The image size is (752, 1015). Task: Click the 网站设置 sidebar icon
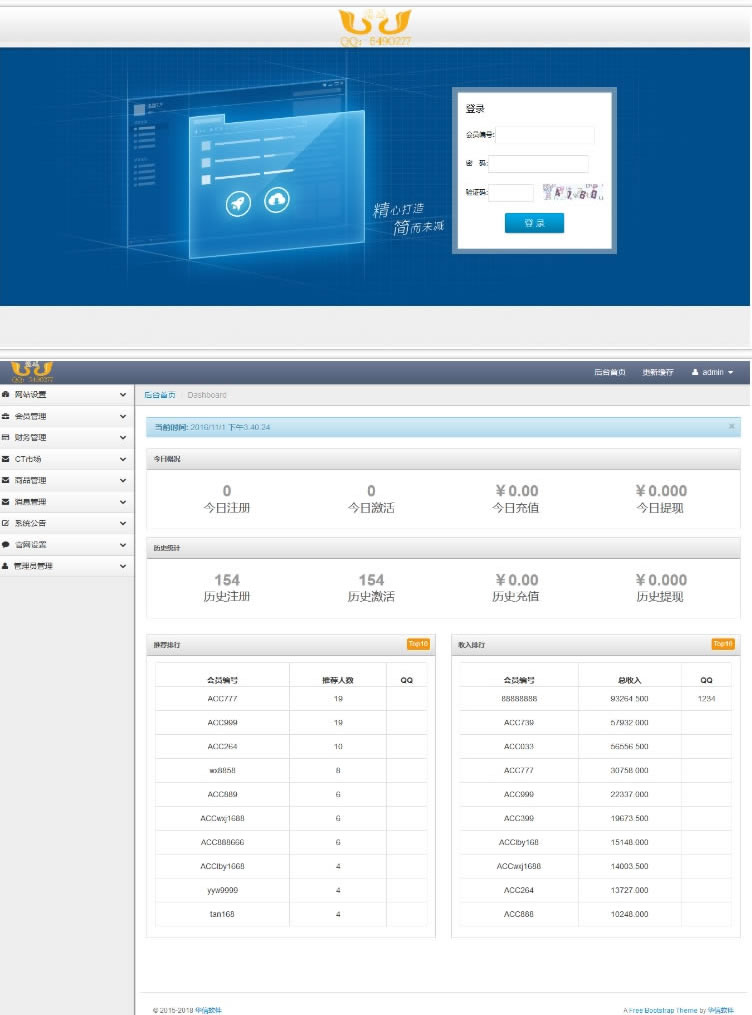tap(5, 394)
